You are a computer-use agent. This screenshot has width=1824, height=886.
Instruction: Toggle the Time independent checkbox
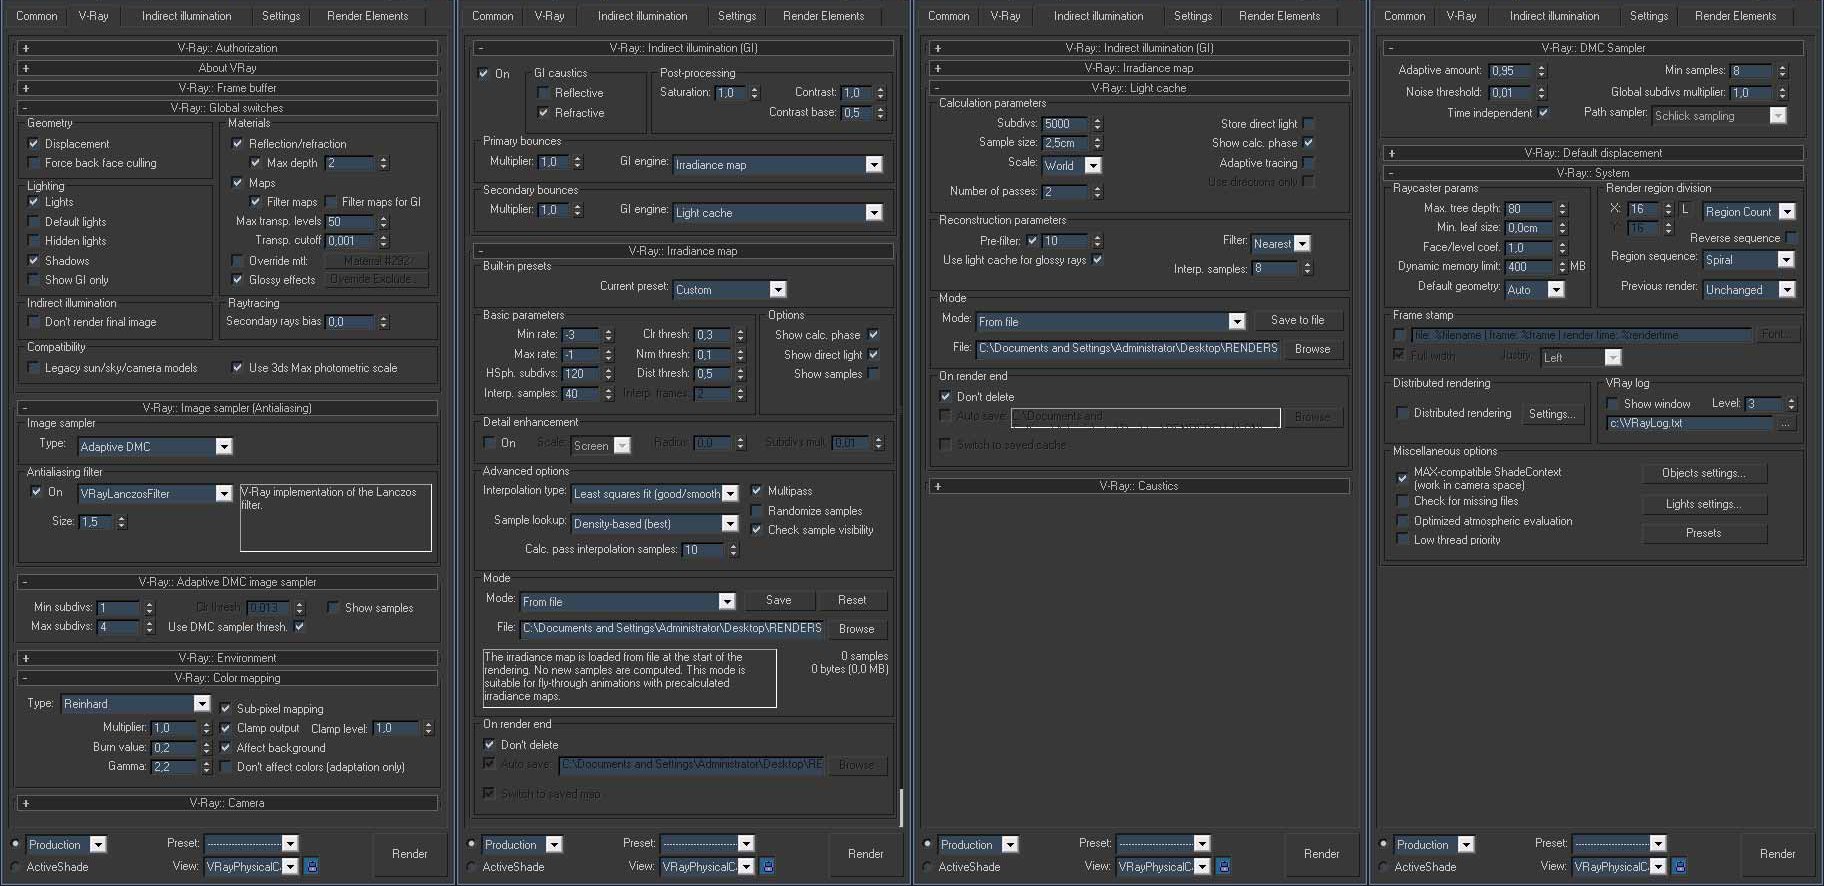pos(1543,113)
